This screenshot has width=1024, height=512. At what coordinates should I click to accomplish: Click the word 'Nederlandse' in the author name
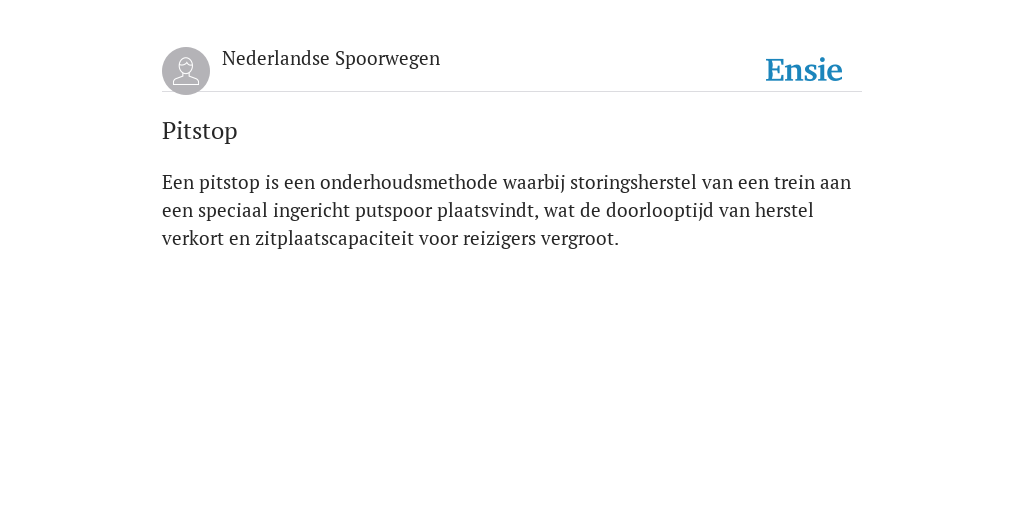tap(276, 58)
